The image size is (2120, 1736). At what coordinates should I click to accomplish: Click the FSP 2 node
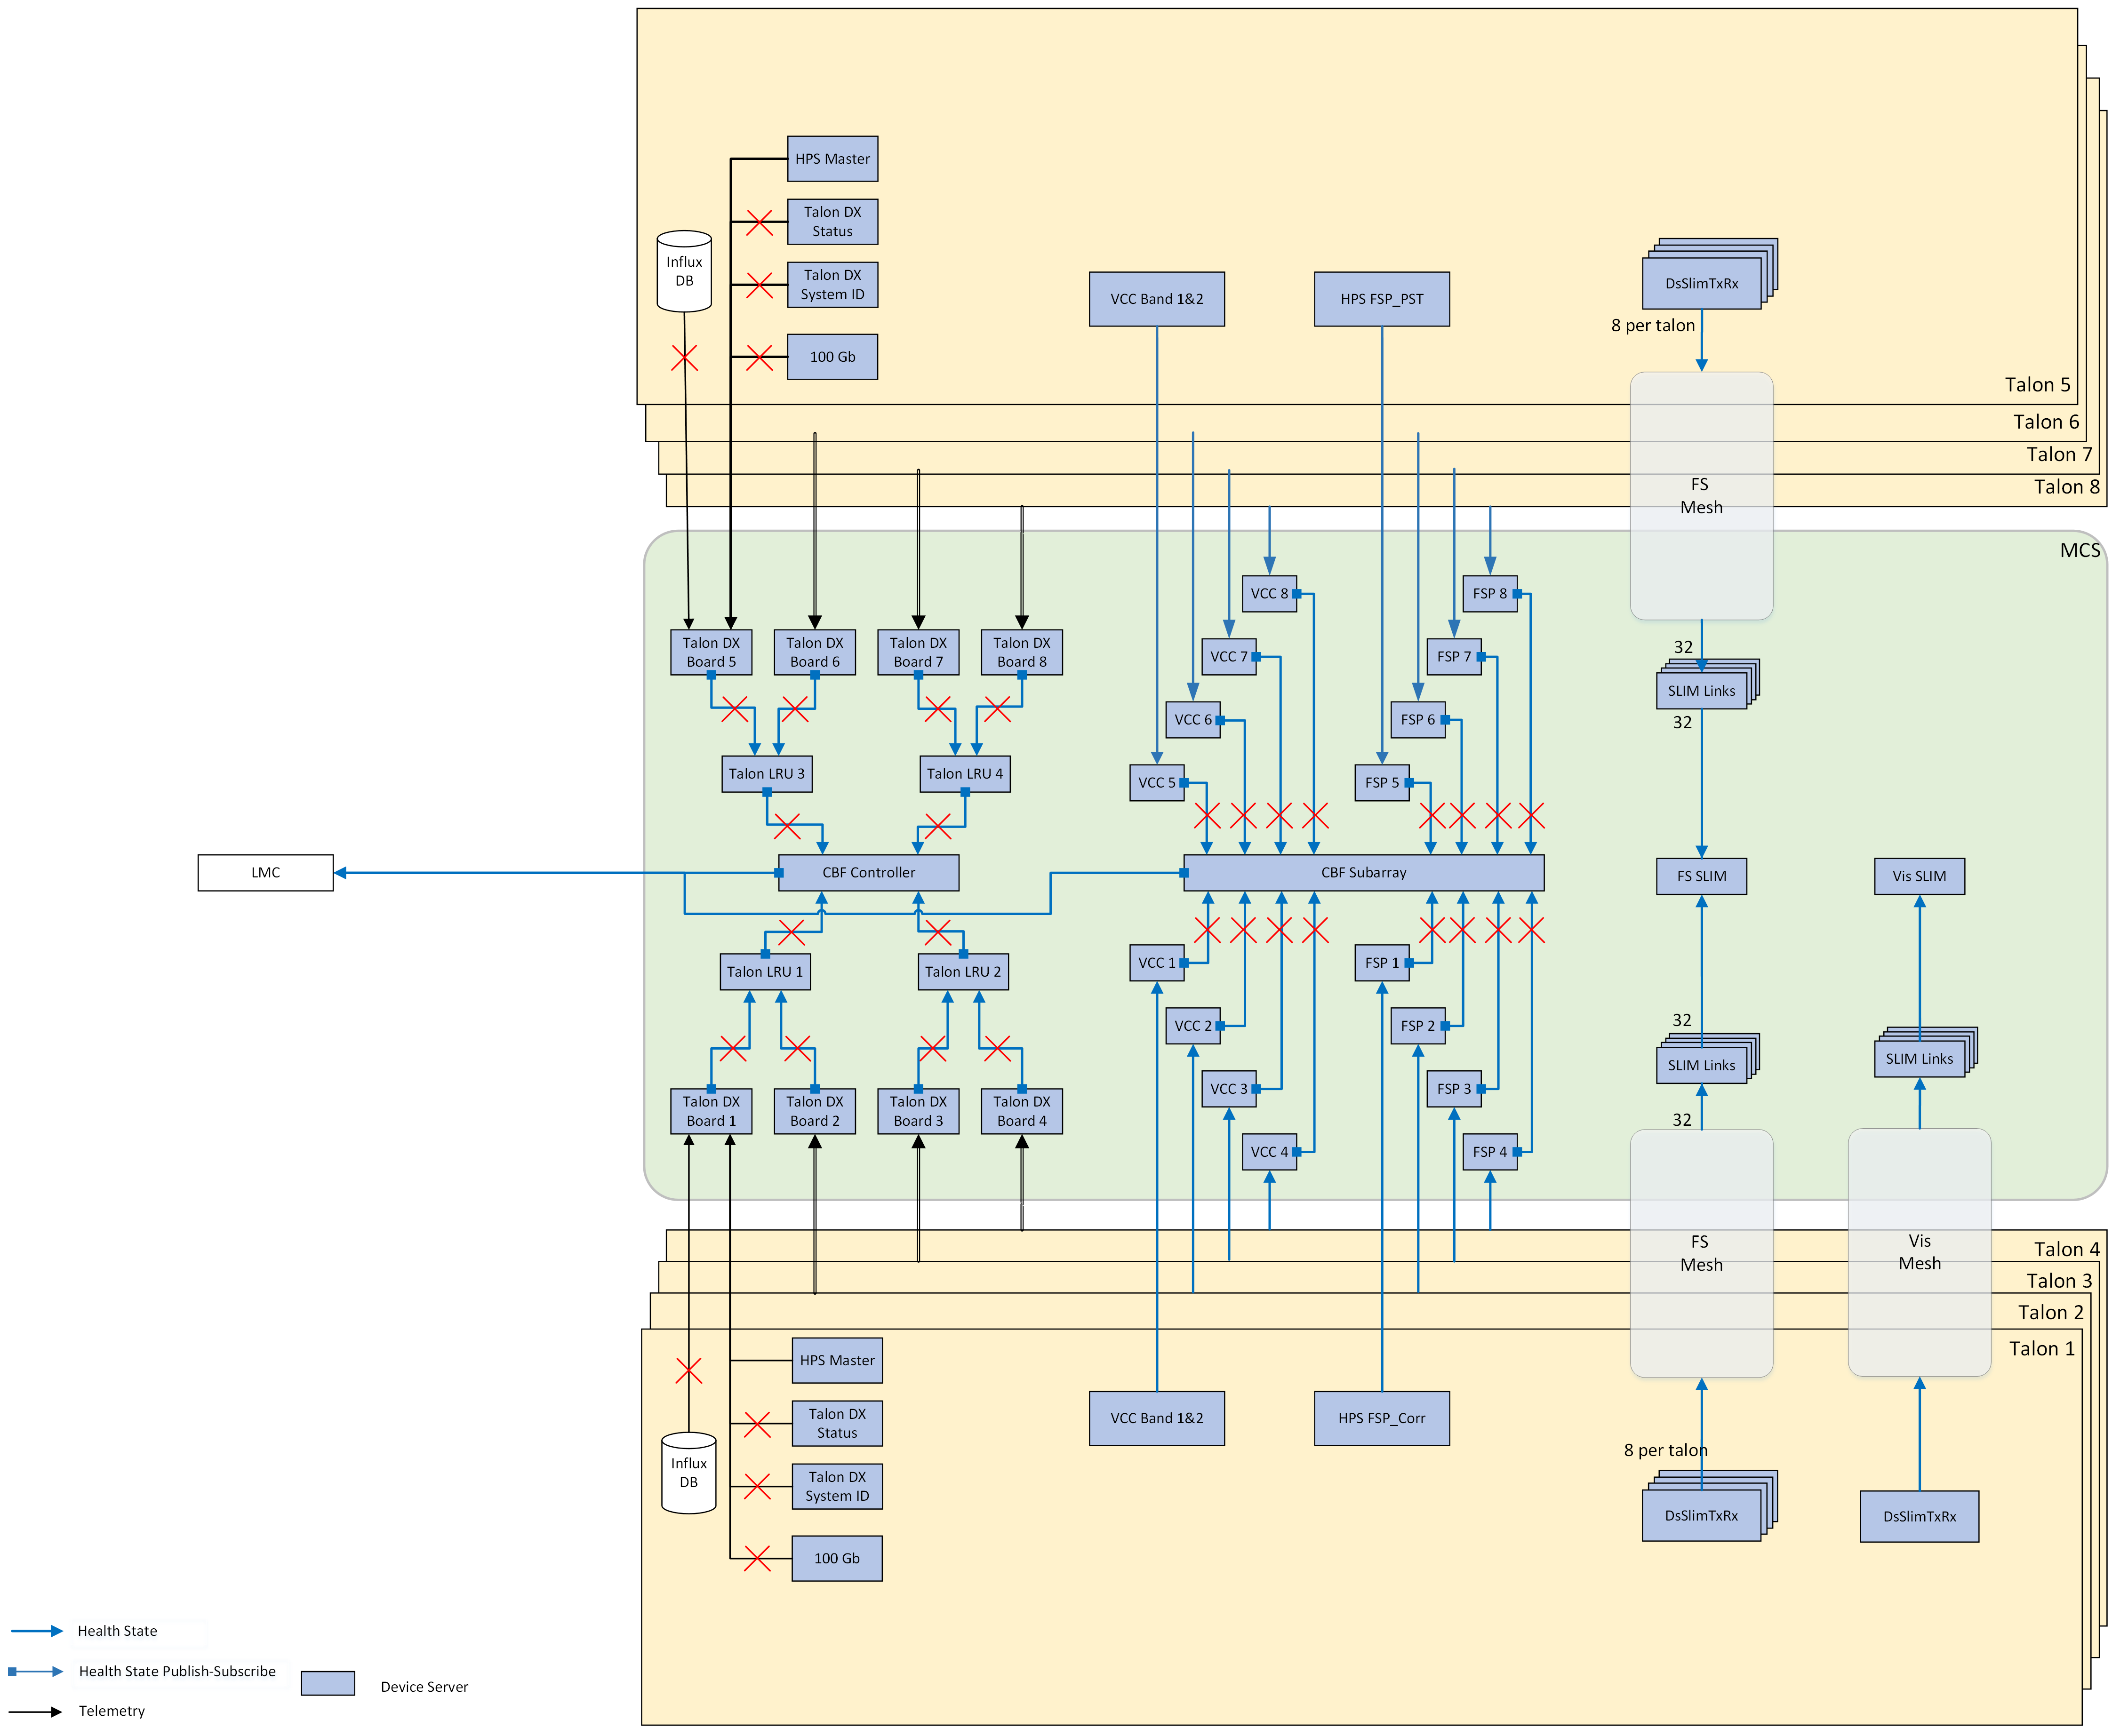[1418, 1026]
